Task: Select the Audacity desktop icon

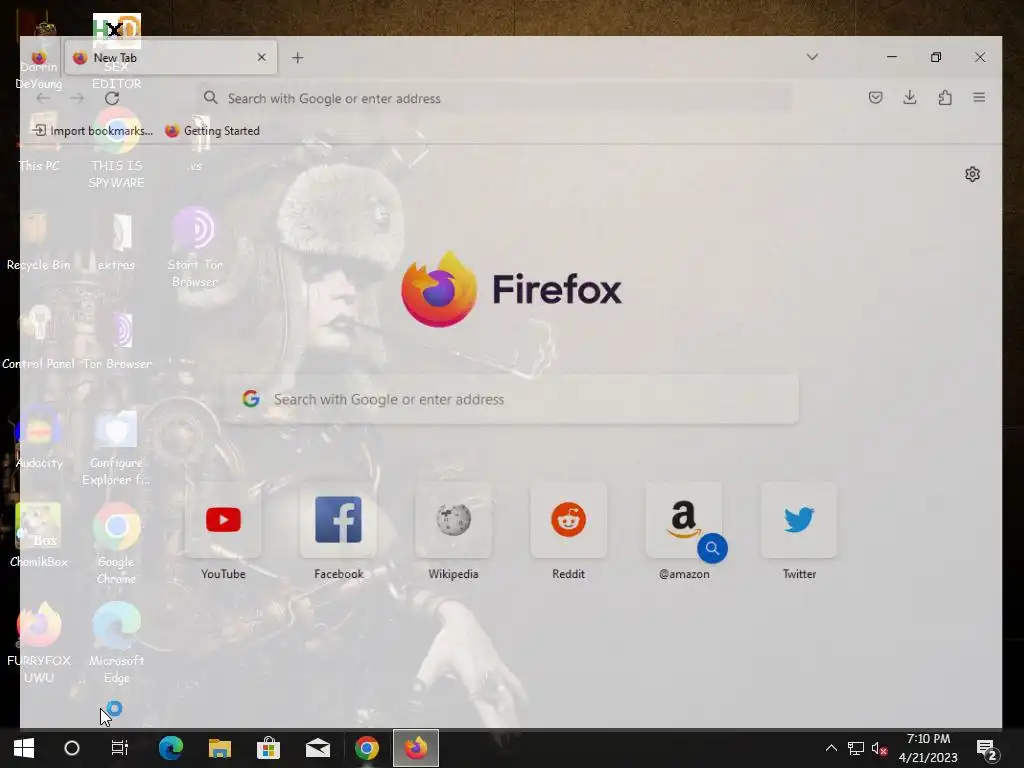Action: click(39, 438)
